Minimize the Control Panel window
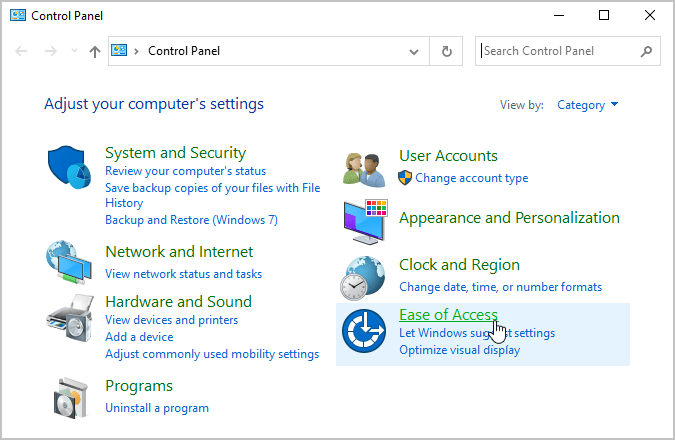The width and height of the screenshot is (675, 440). [559, 15]
